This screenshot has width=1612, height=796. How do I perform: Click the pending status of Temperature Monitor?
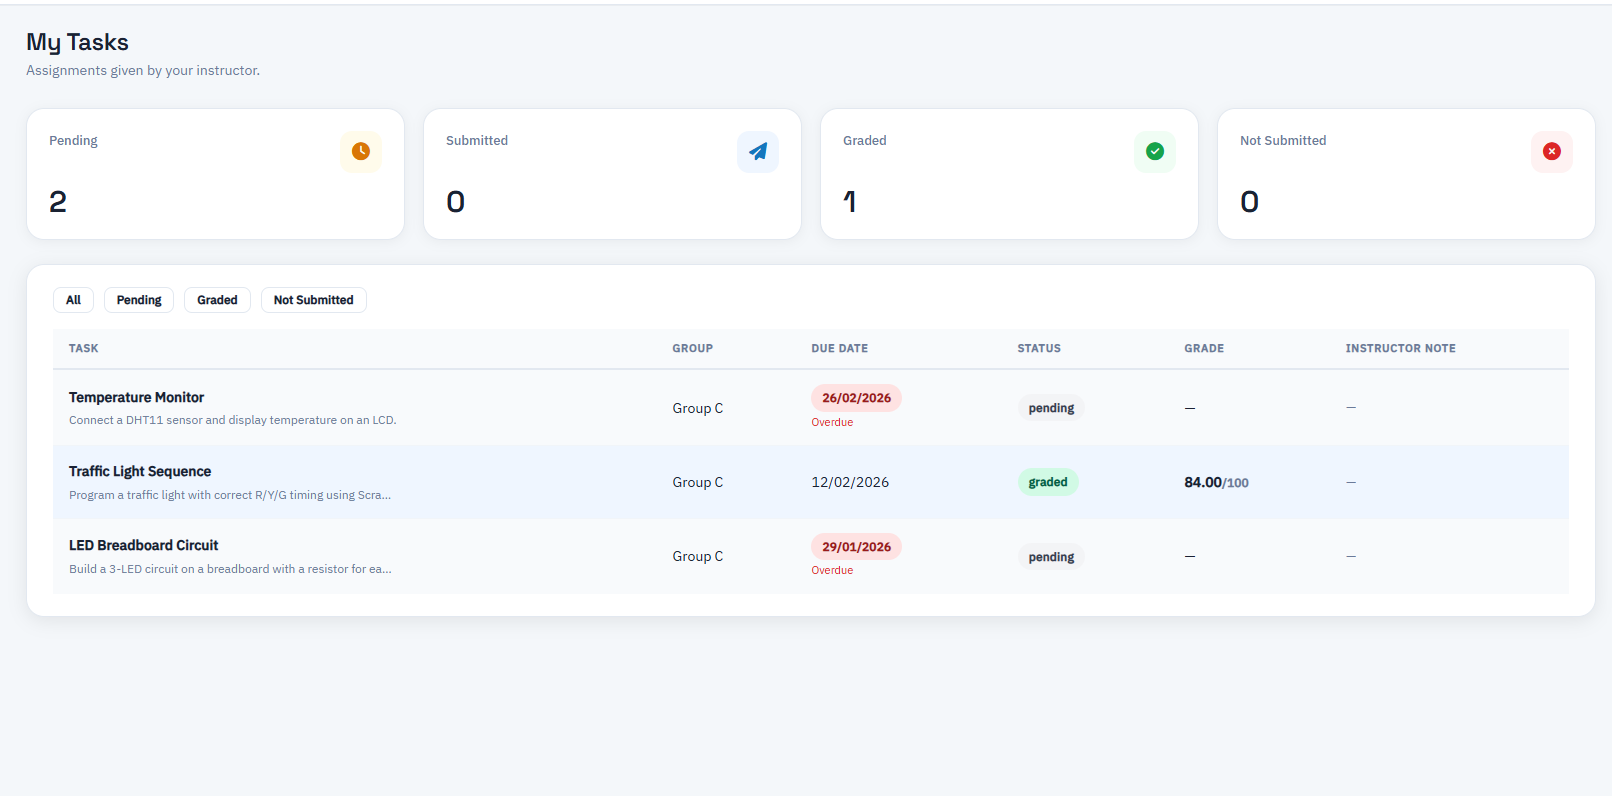pos(1051,408)
